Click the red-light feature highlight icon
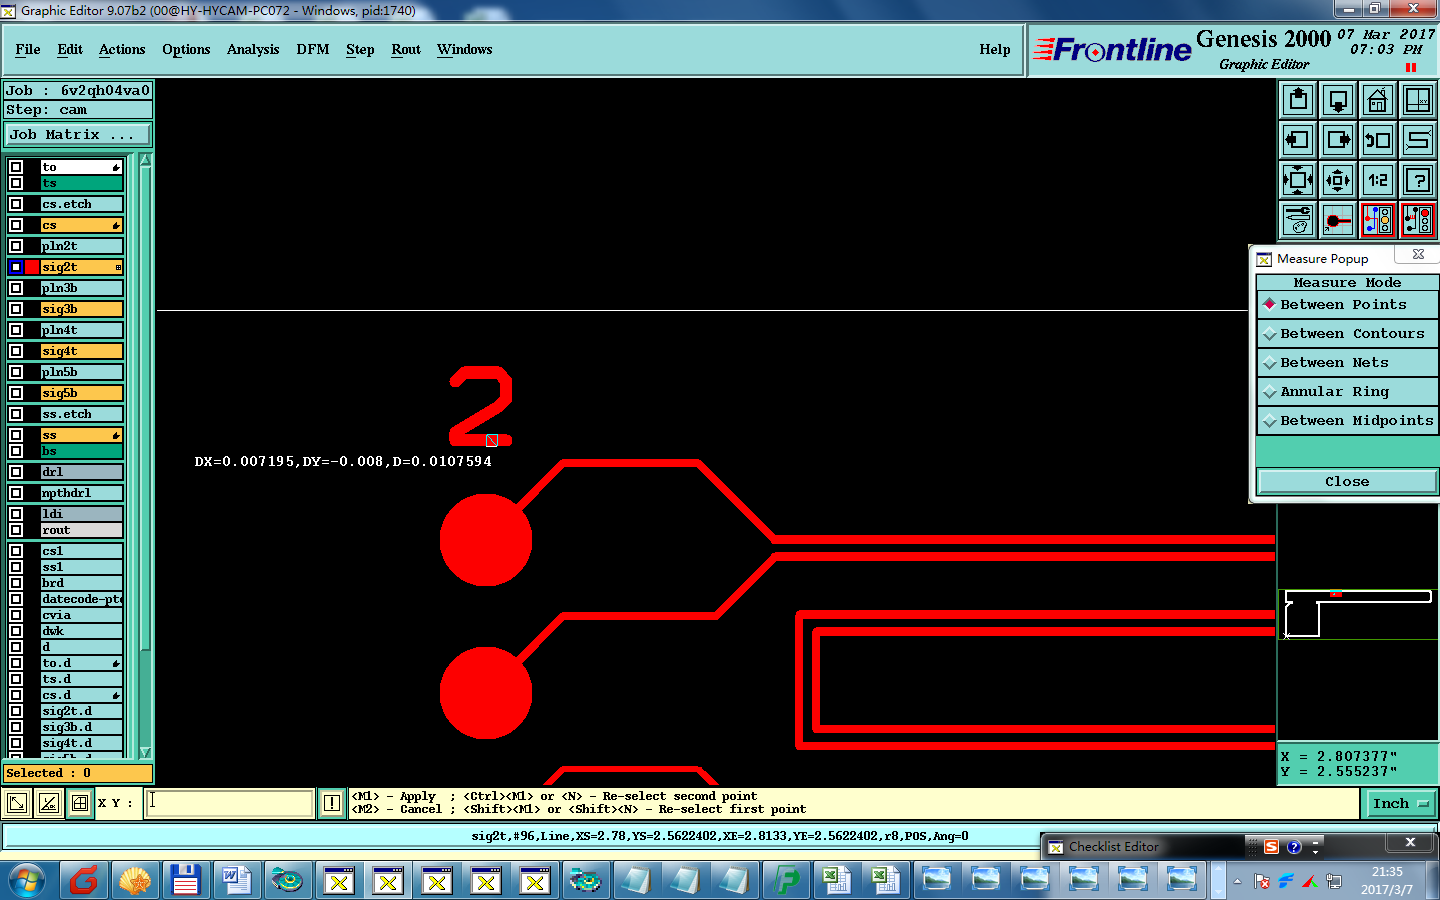 [x=1418, y=220]
